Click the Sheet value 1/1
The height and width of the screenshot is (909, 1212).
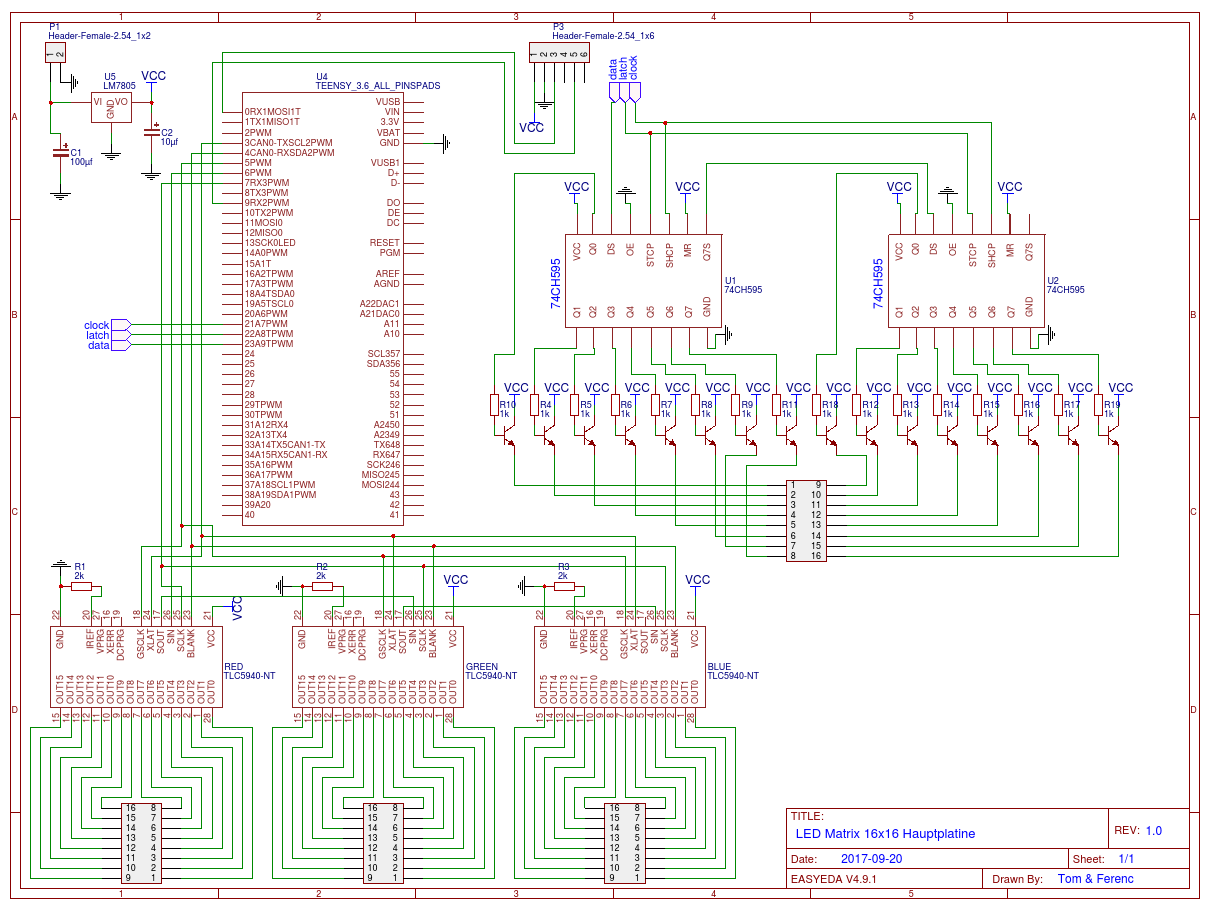point(1126,859)
